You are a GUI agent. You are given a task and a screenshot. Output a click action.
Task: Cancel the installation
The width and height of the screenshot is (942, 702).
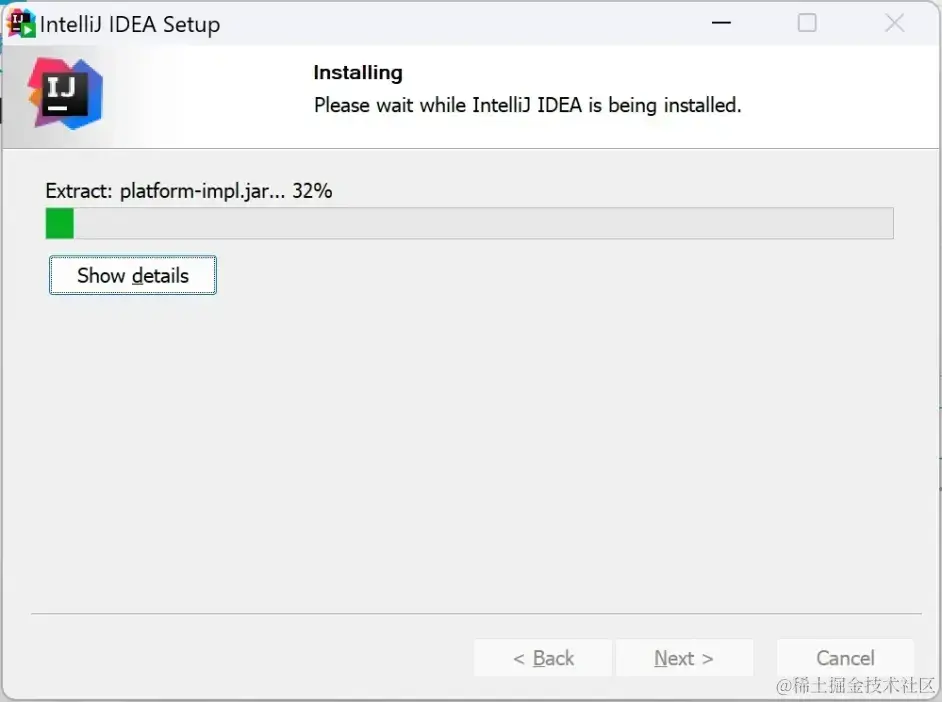pos(845,658)
